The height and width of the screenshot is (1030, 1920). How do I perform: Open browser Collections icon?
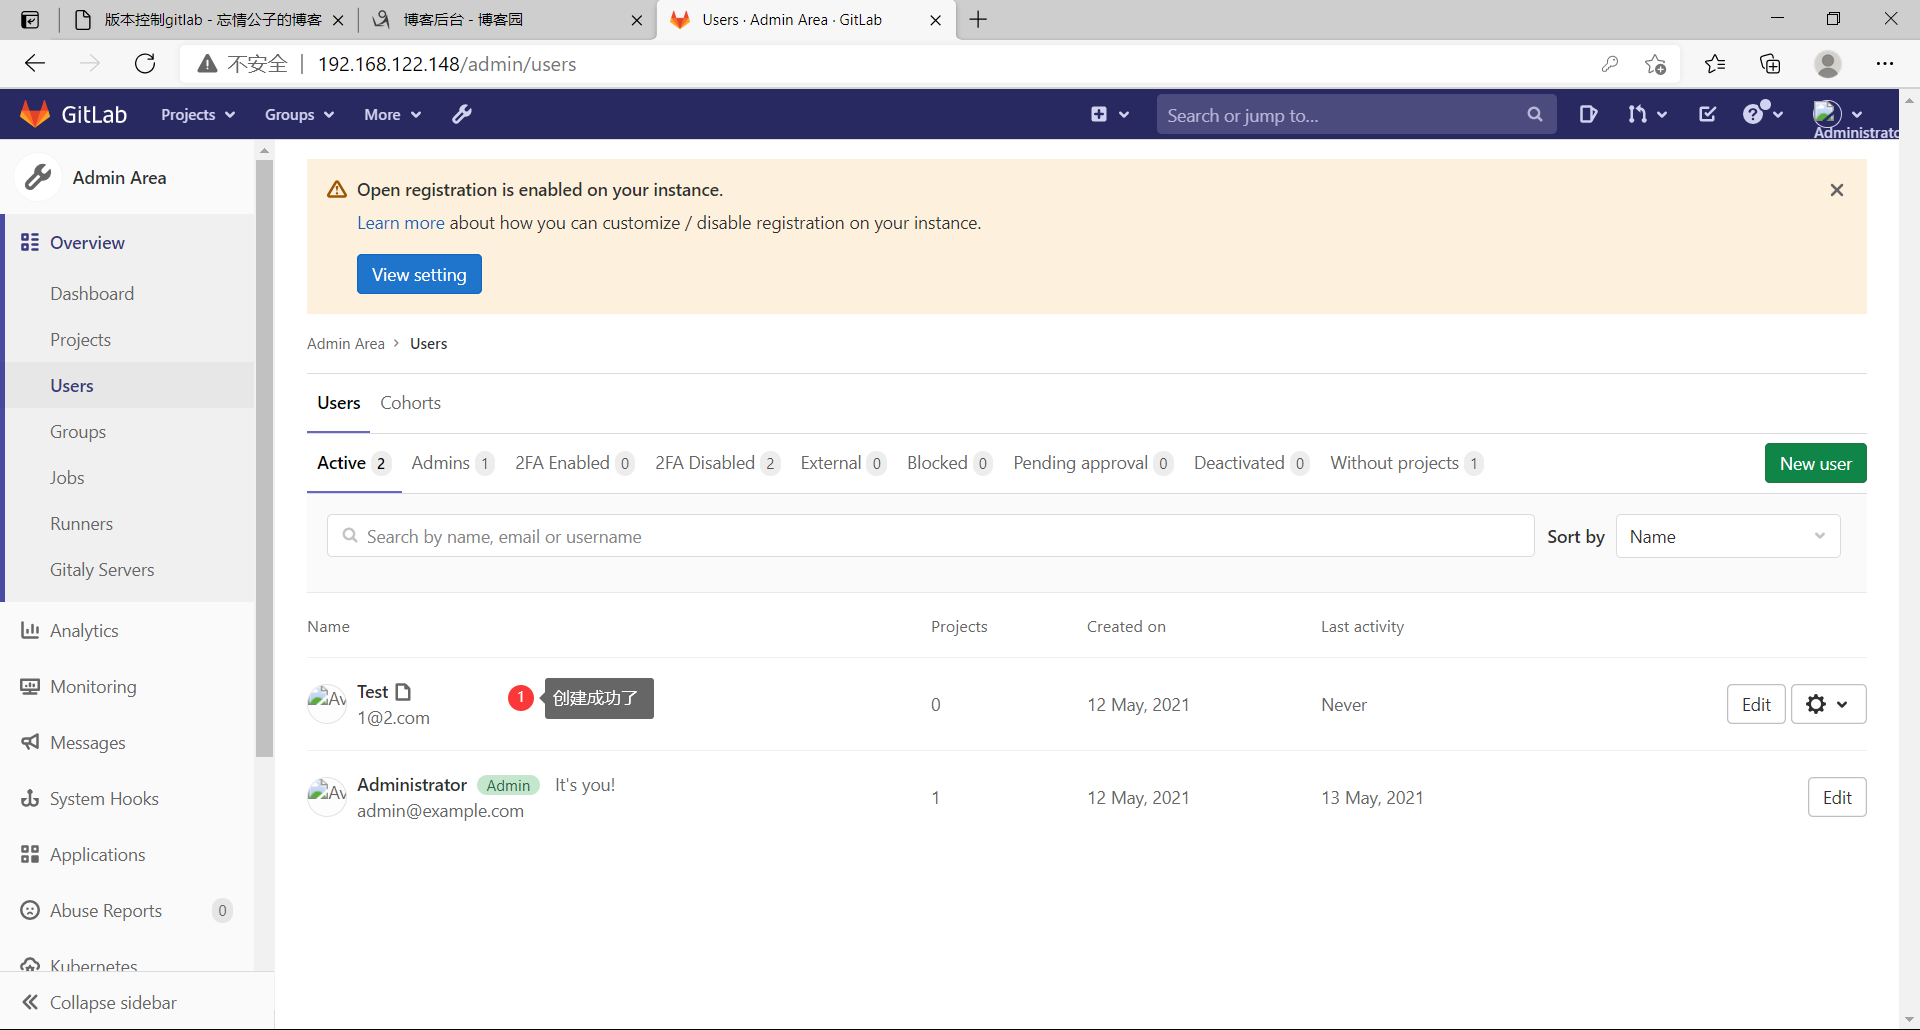(x=1770, y=64)
